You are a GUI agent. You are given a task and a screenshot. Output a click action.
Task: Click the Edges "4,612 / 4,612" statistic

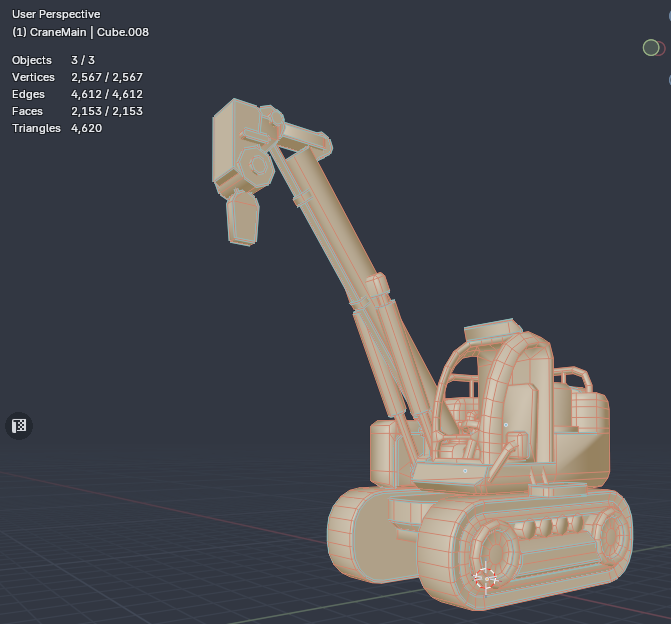click(x=107, y=94)
